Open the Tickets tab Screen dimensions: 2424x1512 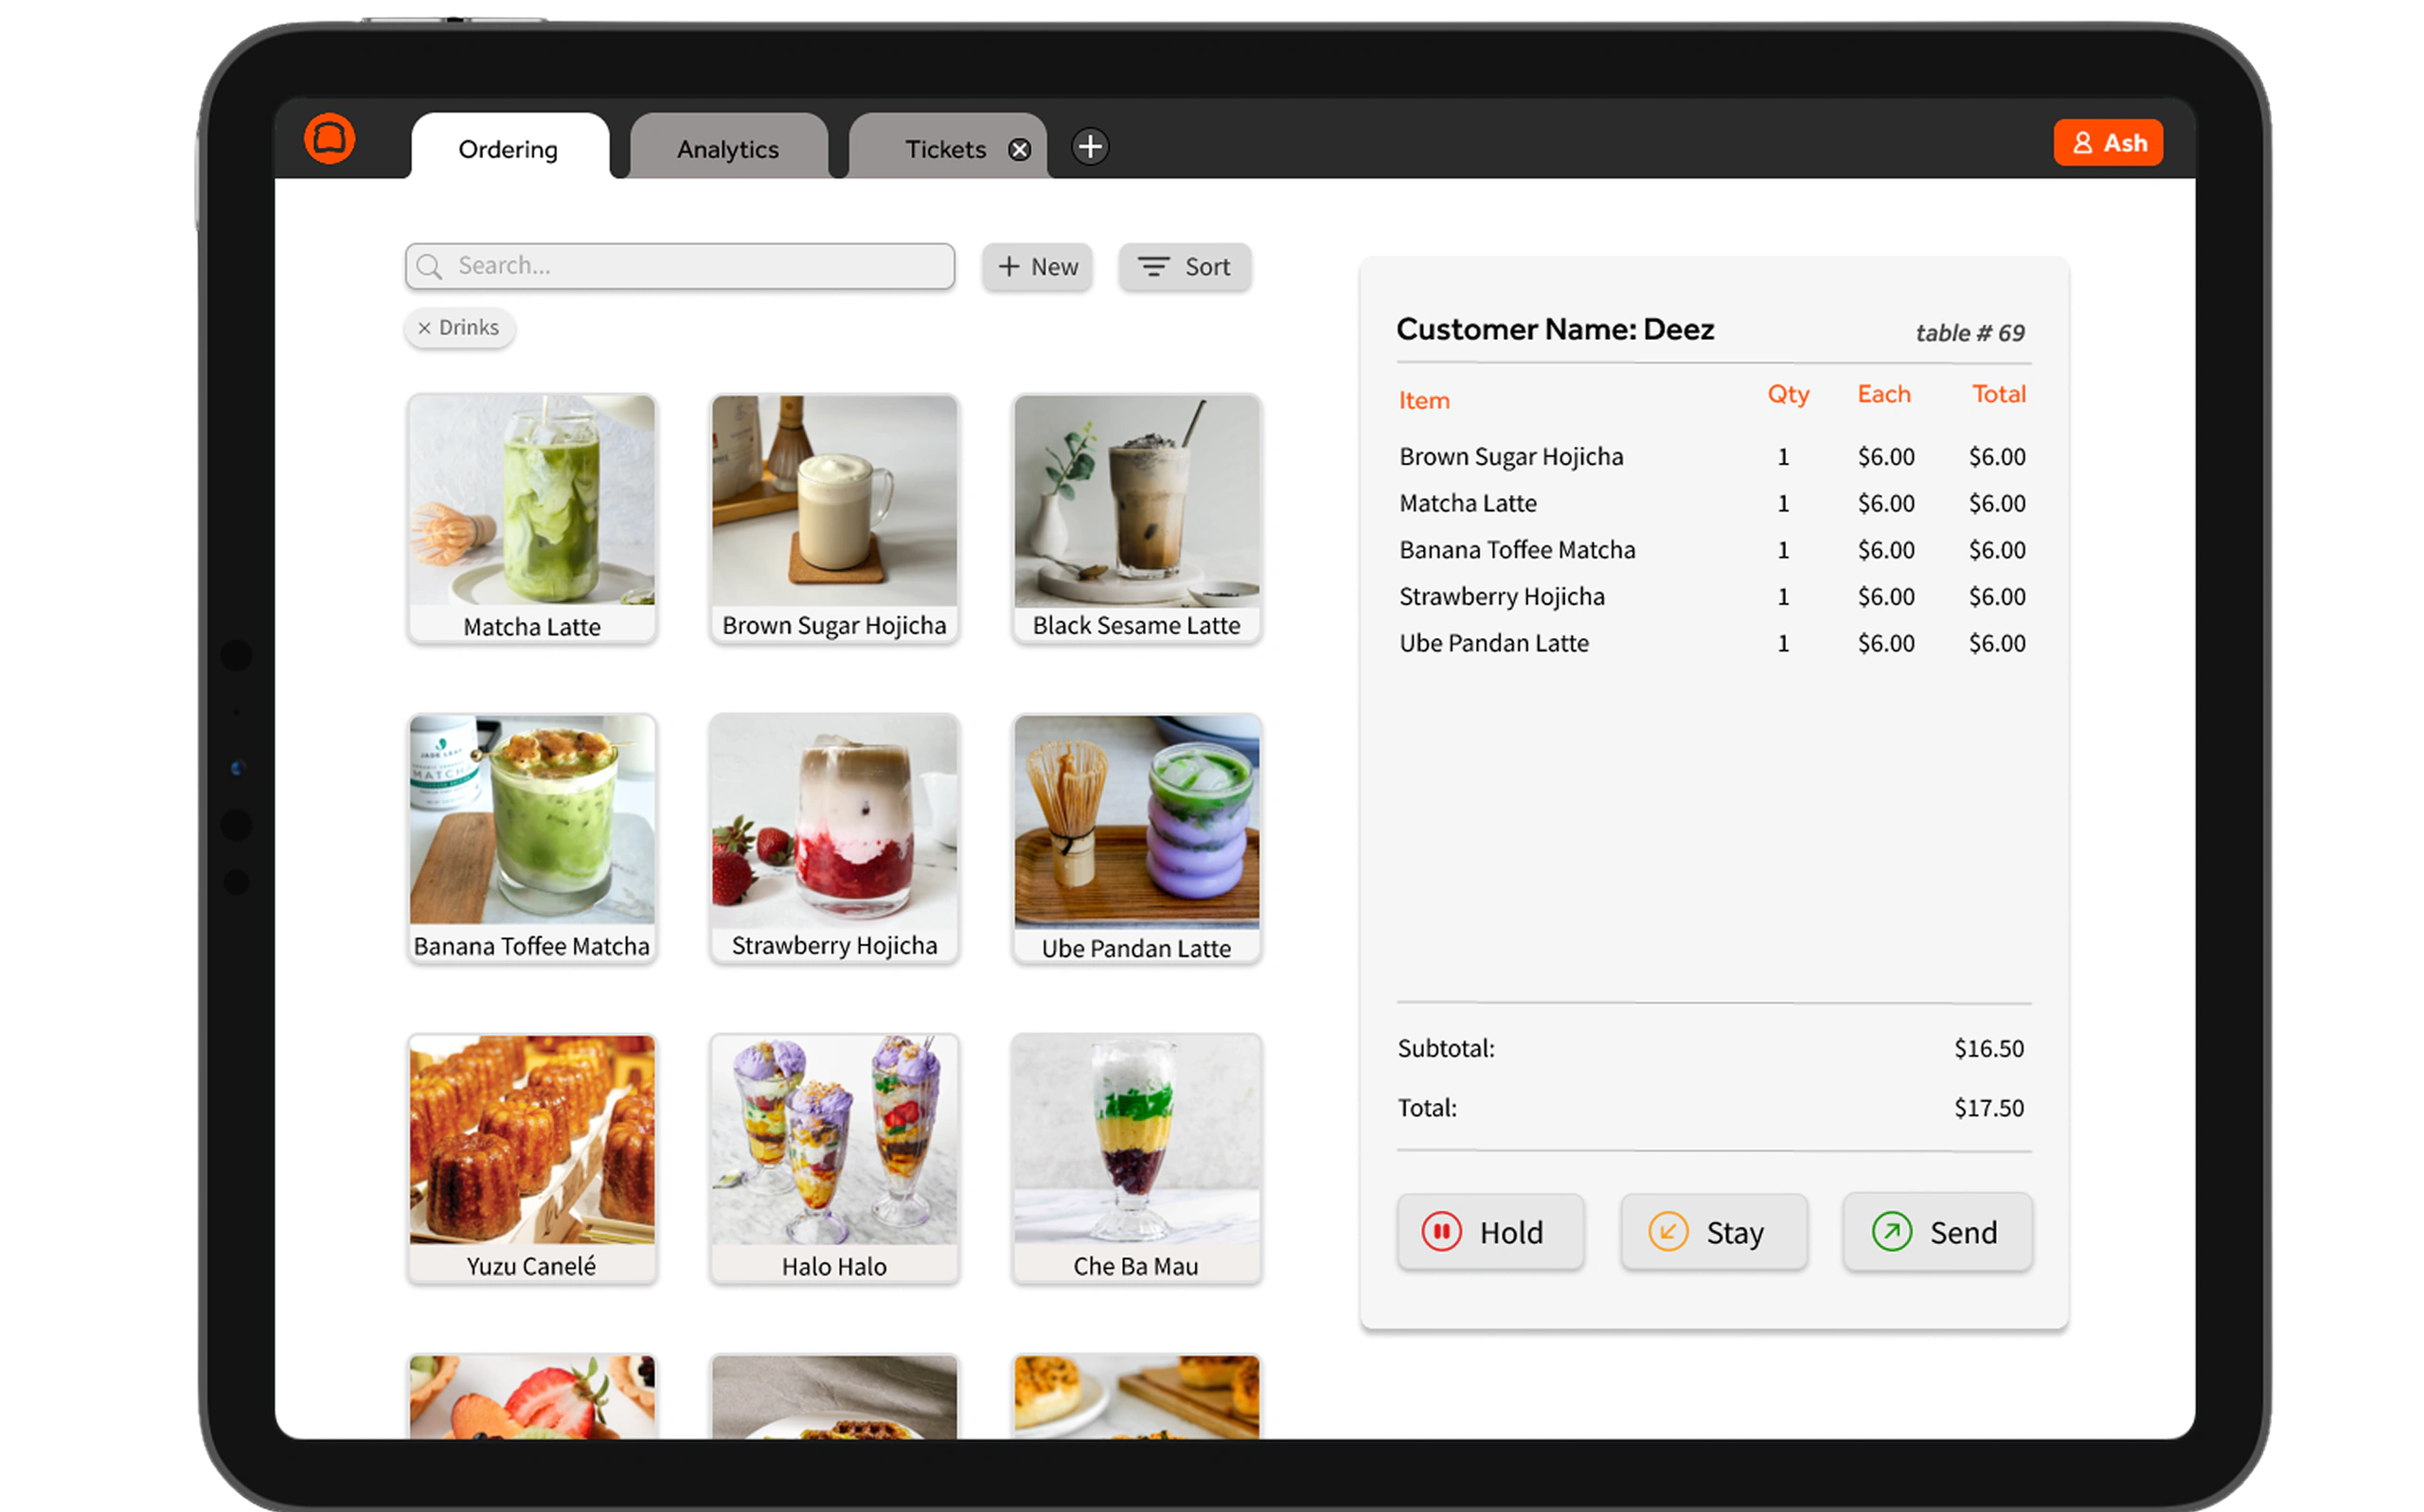tap(945, 148)
